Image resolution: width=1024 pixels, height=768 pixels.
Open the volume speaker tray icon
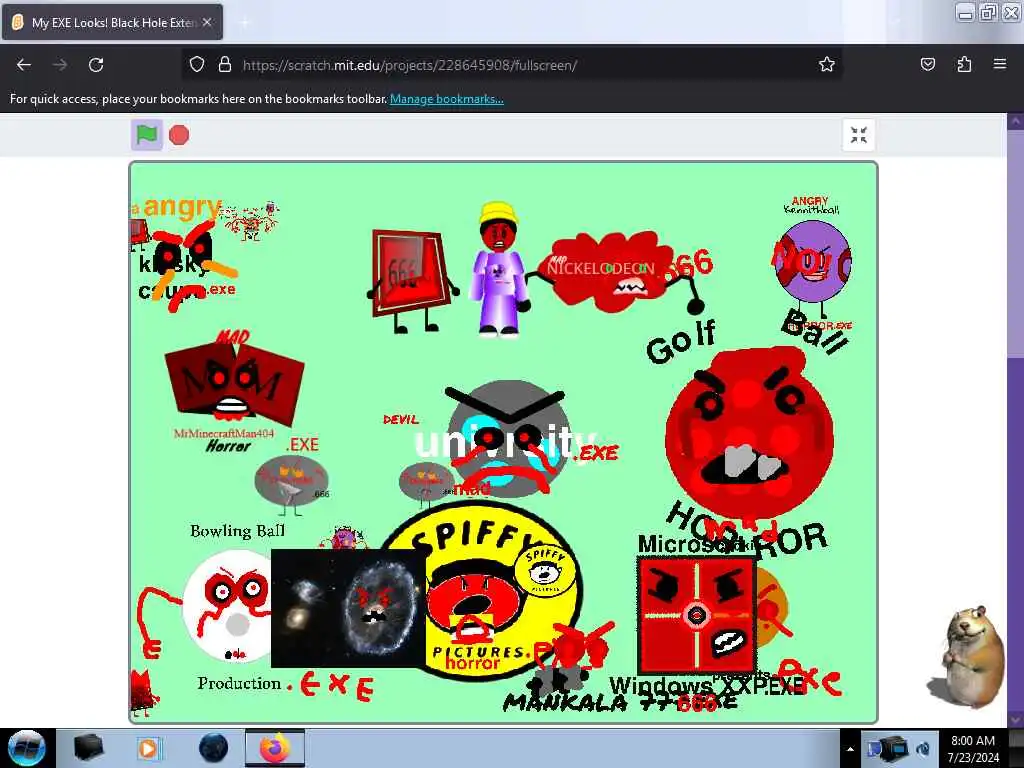(923, 749)
